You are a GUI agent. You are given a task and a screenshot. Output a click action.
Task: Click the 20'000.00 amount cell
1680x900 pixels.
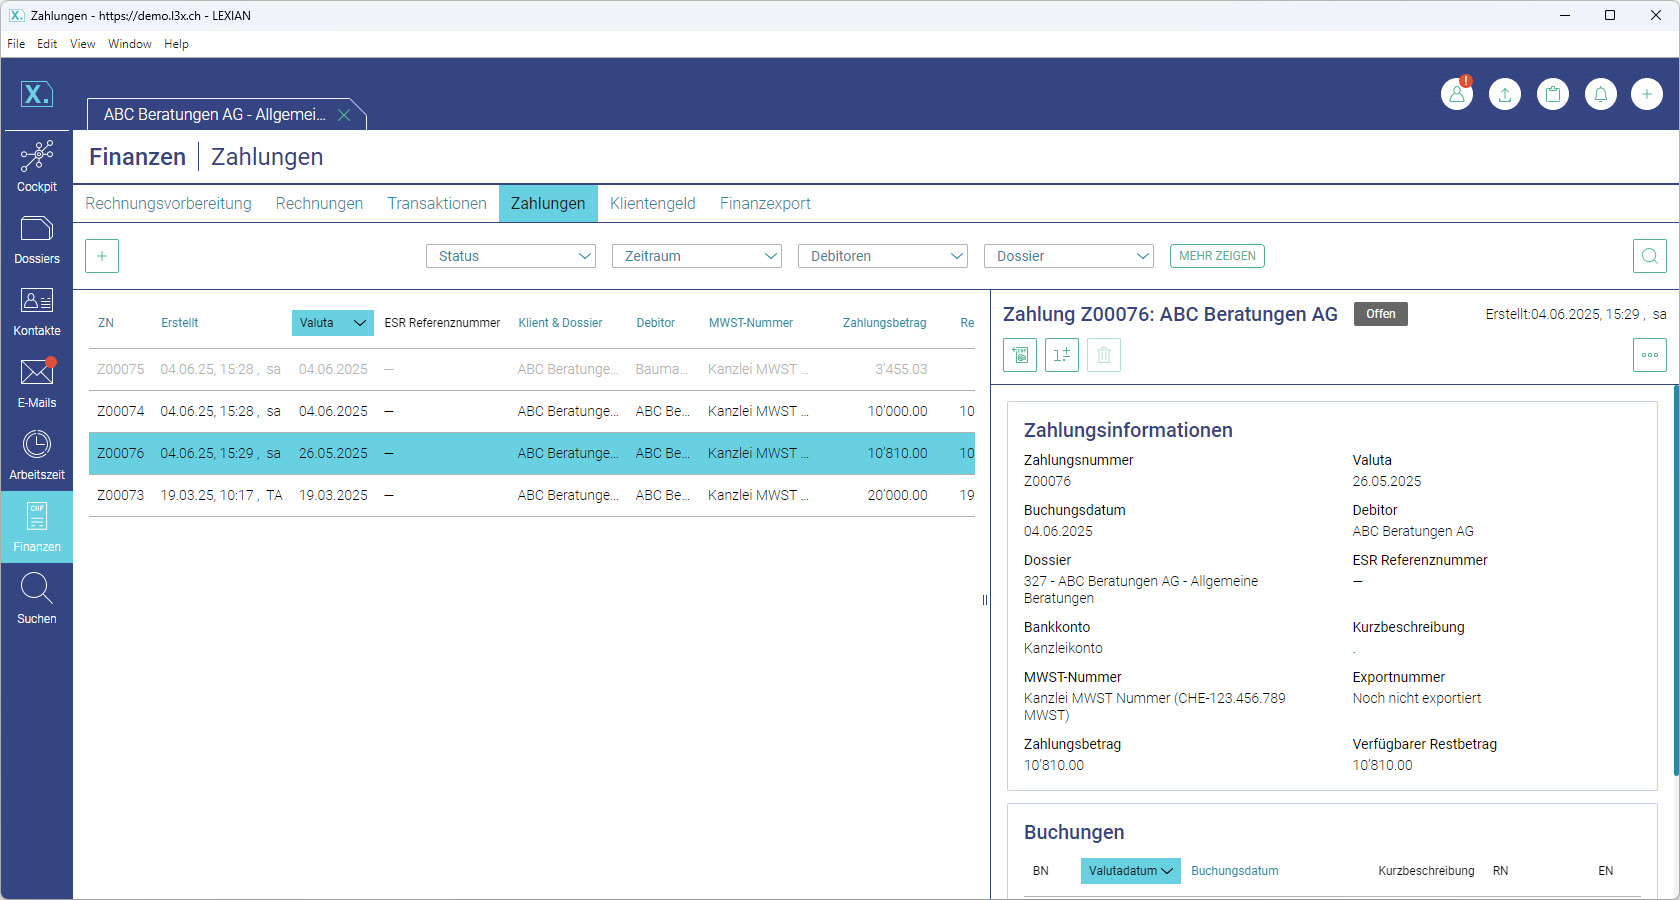coord(897,495)
